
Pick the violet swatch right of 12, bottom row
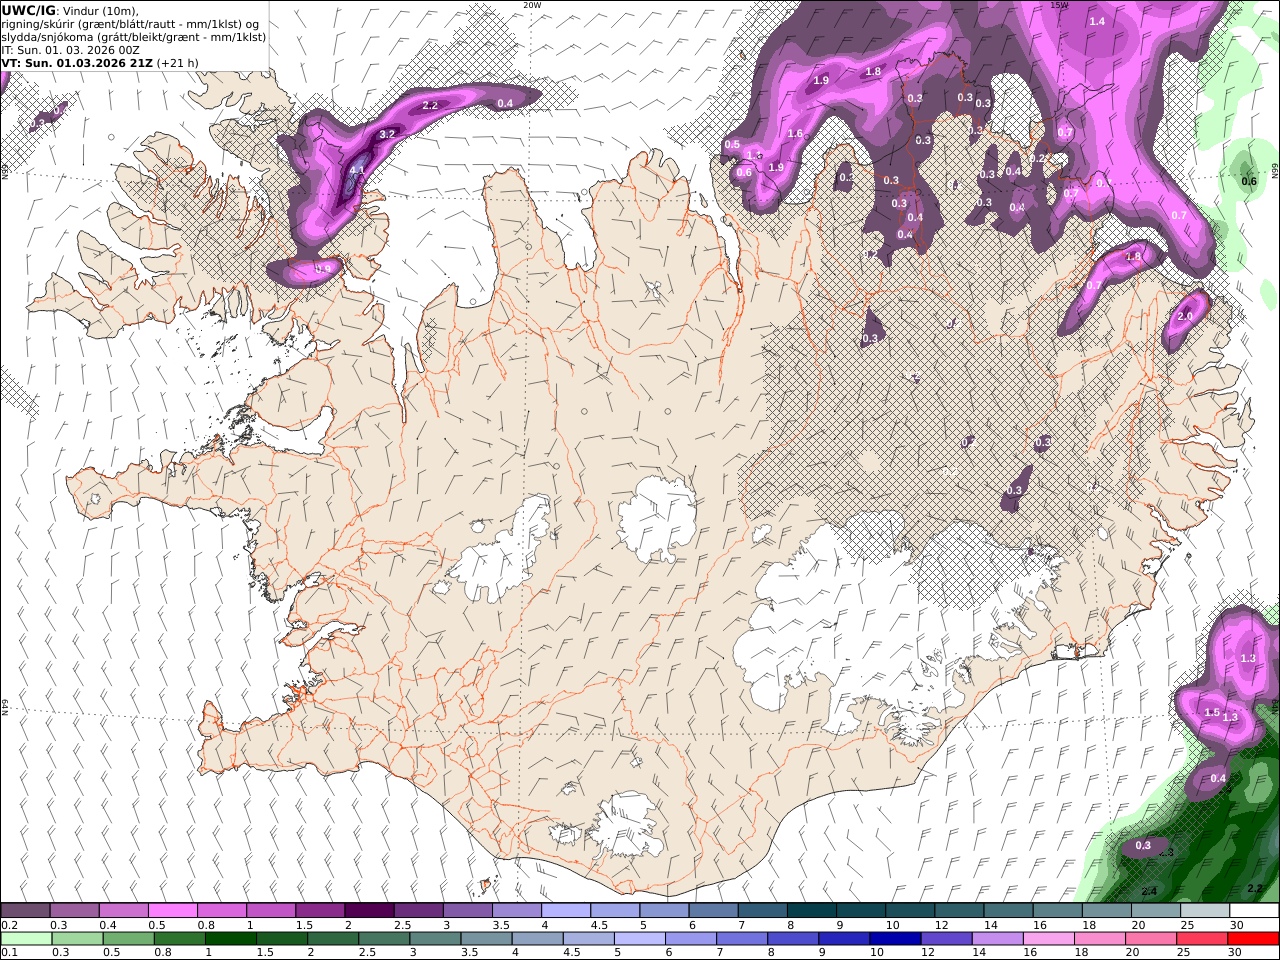coord(946,938)
